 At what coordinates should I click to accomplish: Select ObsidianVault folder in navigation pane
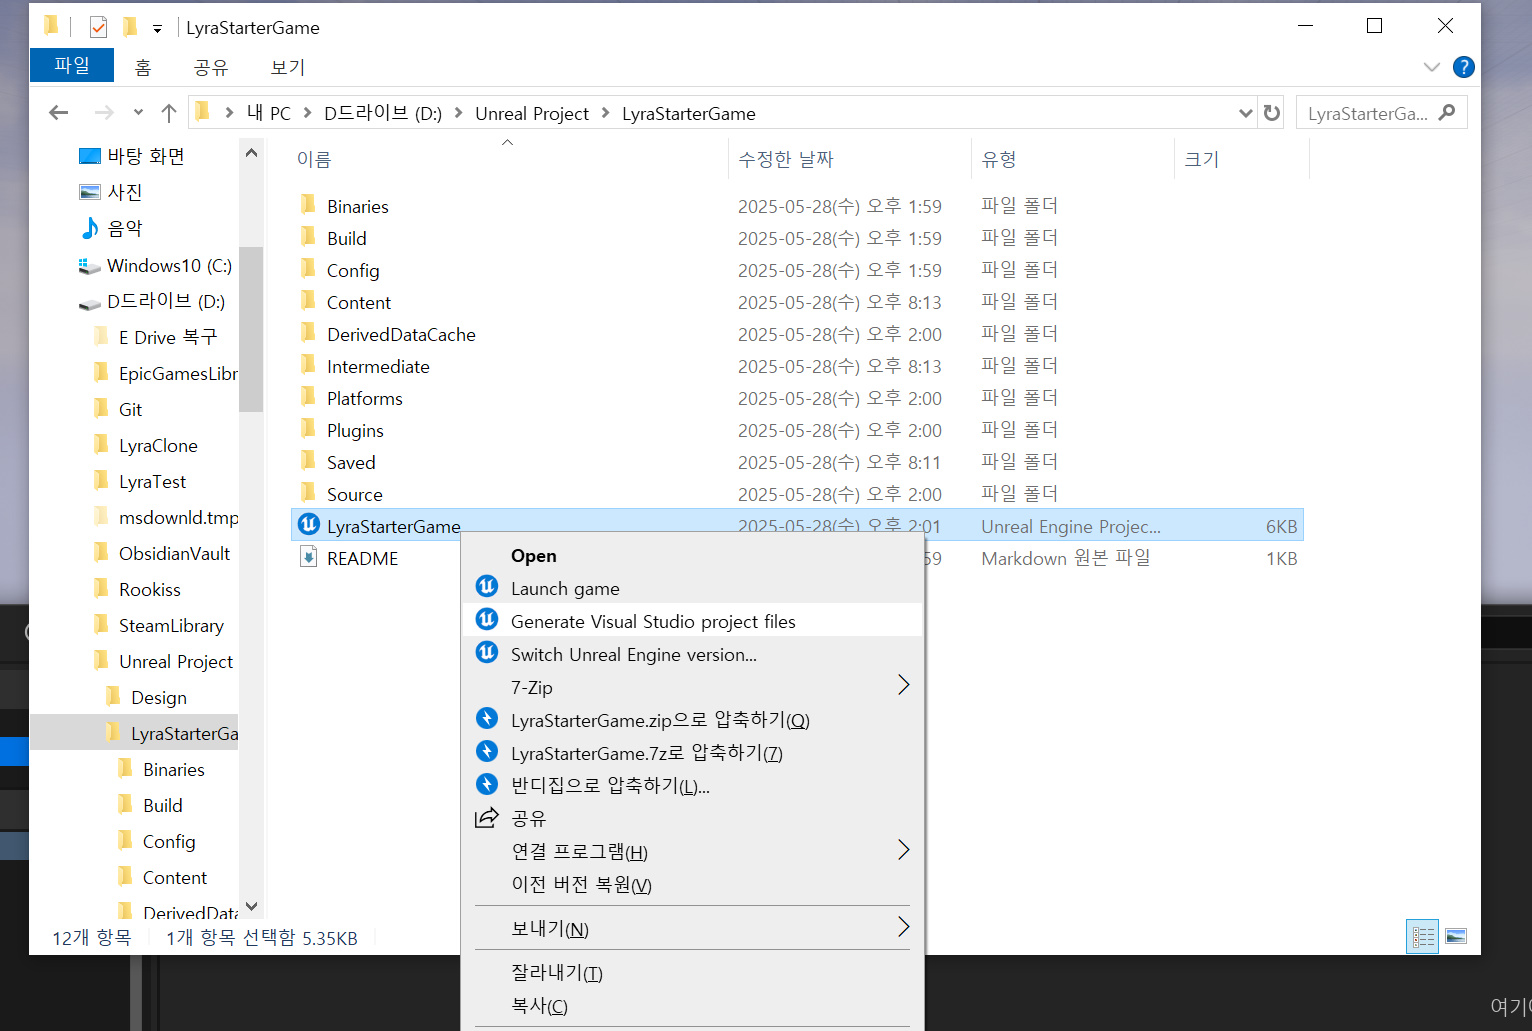tap(162, 553)
